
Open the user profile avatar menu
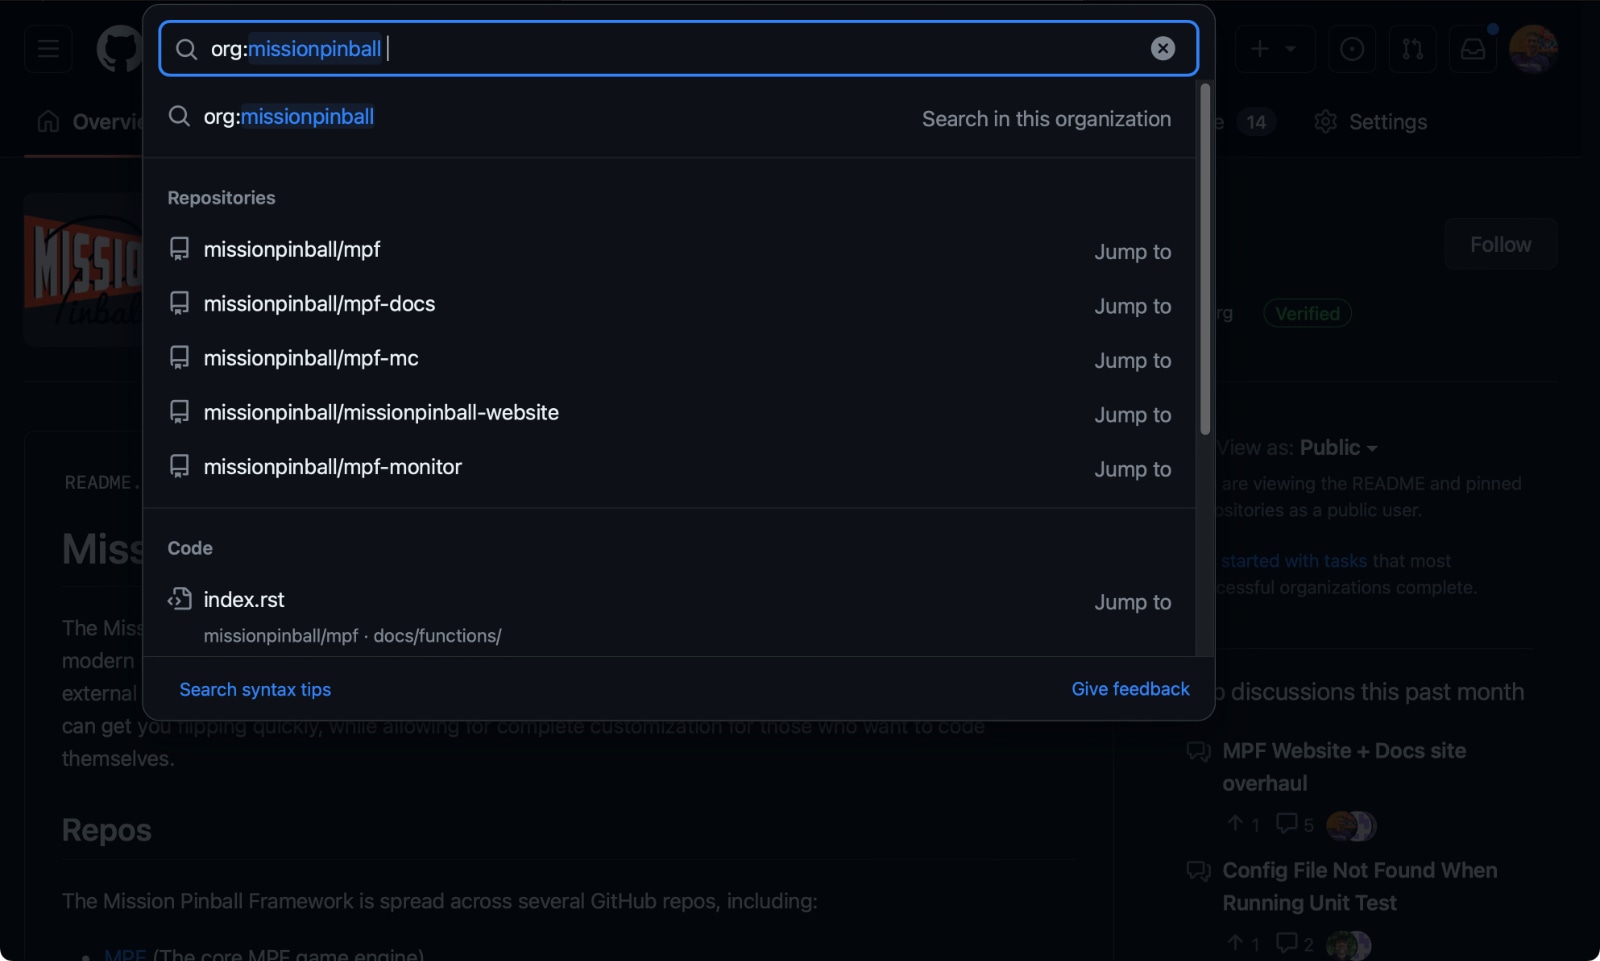click(x=1533, y=49)
